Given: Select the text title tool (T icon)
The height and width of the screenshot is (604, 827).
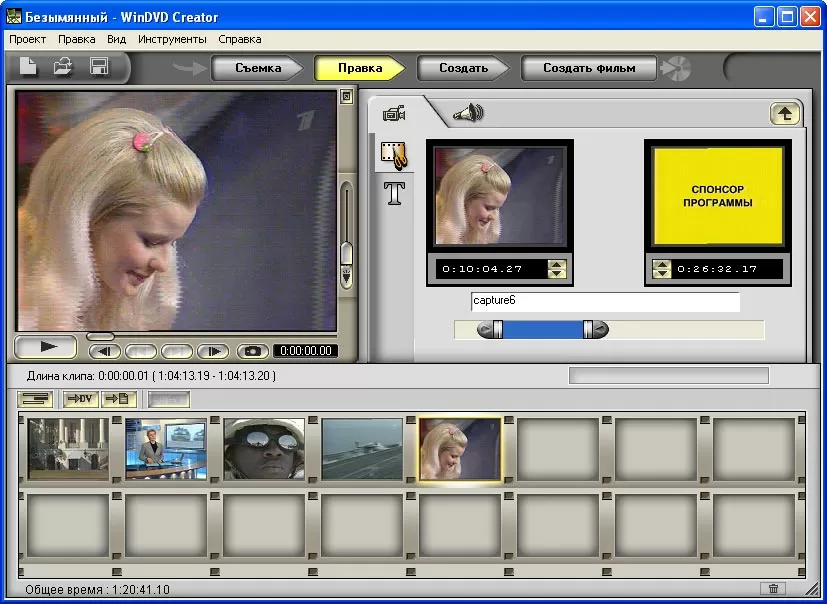Looking at the screenshot, I should coord(395,192).
